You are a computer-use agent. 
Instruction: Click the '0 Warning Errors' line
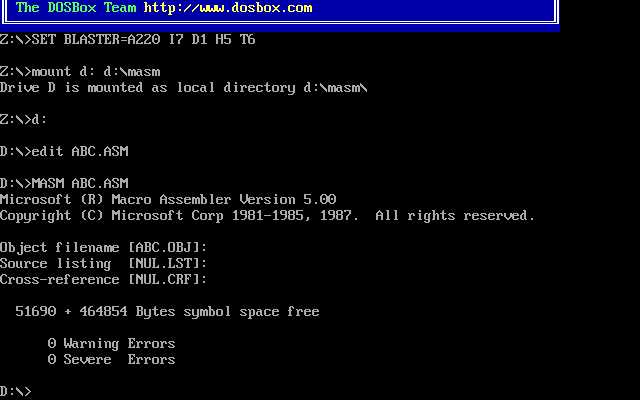coord(111,344)
